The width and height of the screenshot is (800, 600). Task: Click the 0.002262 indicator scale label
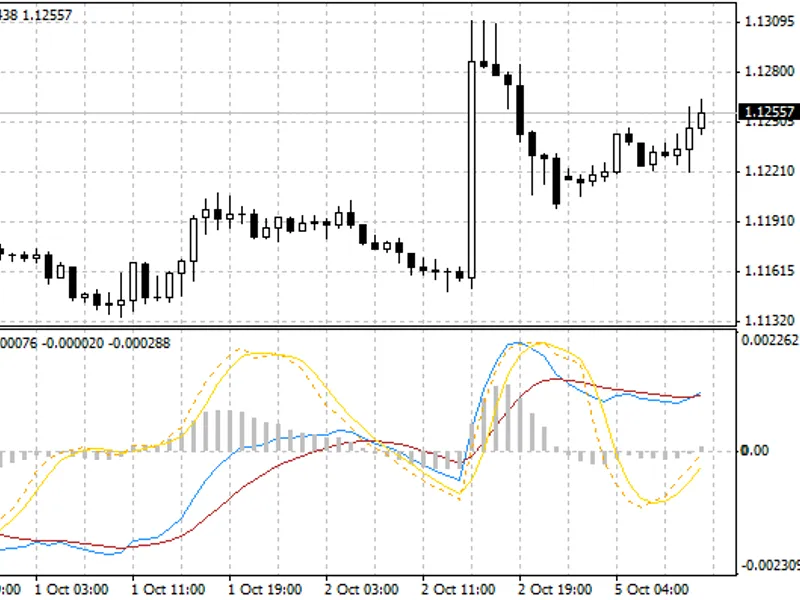click(x=770, y=340)
